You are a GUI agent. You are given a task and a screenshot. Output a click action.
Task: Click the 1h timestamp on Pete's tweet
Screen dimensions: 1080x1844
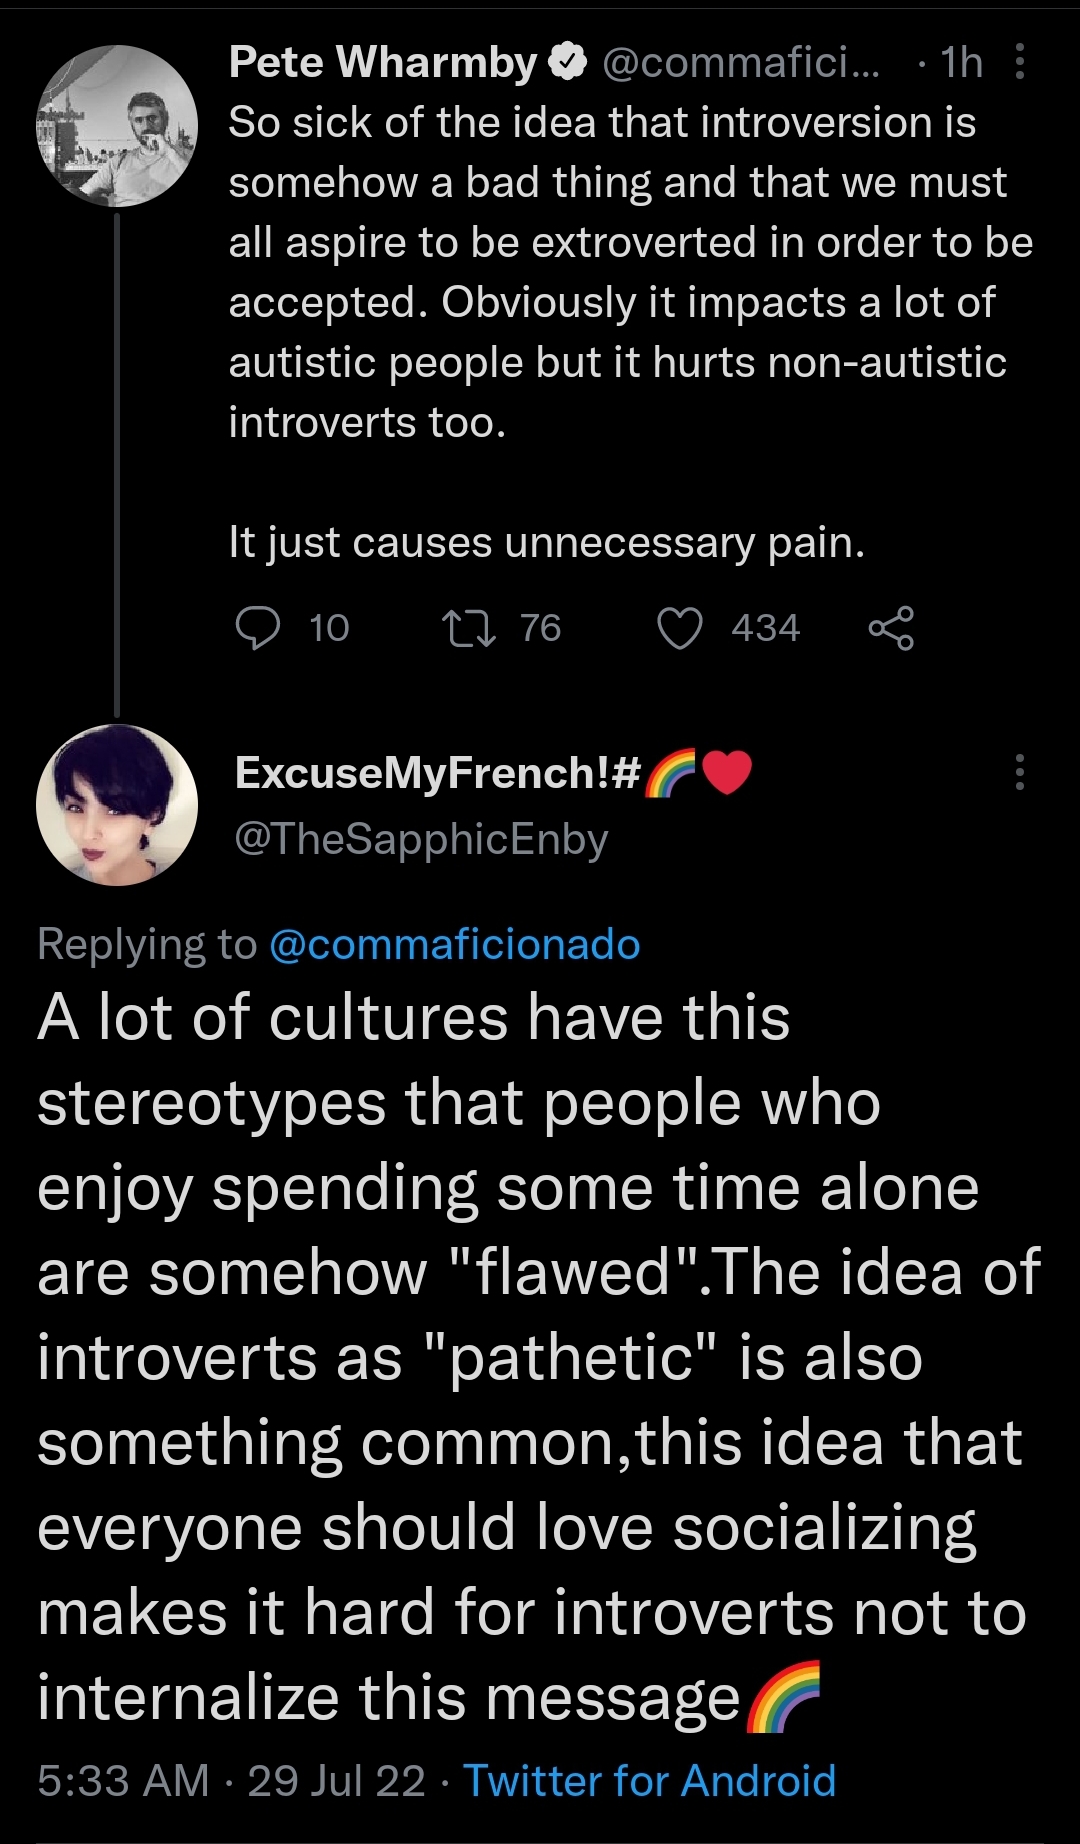pyautogui.click(x=961, y=63)
